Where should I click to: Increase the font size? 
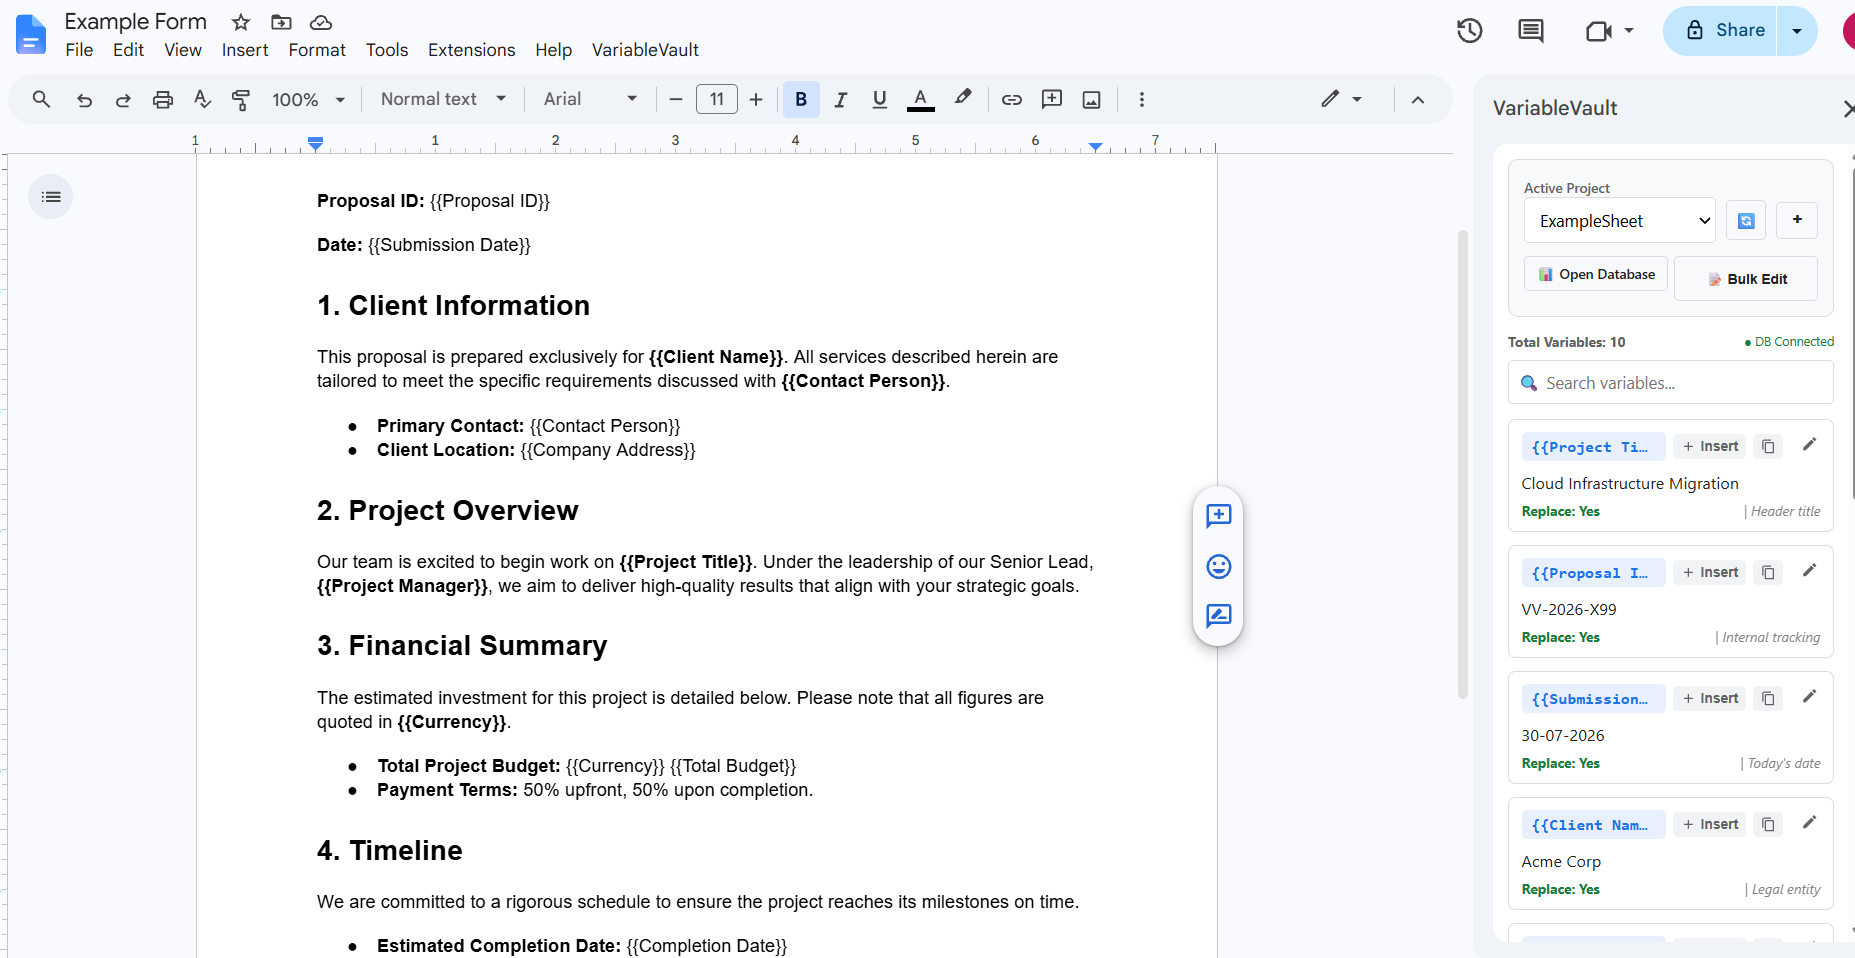pyautogui.click(x=756, y=99)
